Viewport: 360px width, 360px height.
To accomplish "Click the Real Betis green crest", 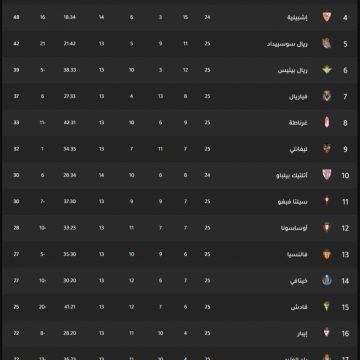I will click(x=327, y=70).
